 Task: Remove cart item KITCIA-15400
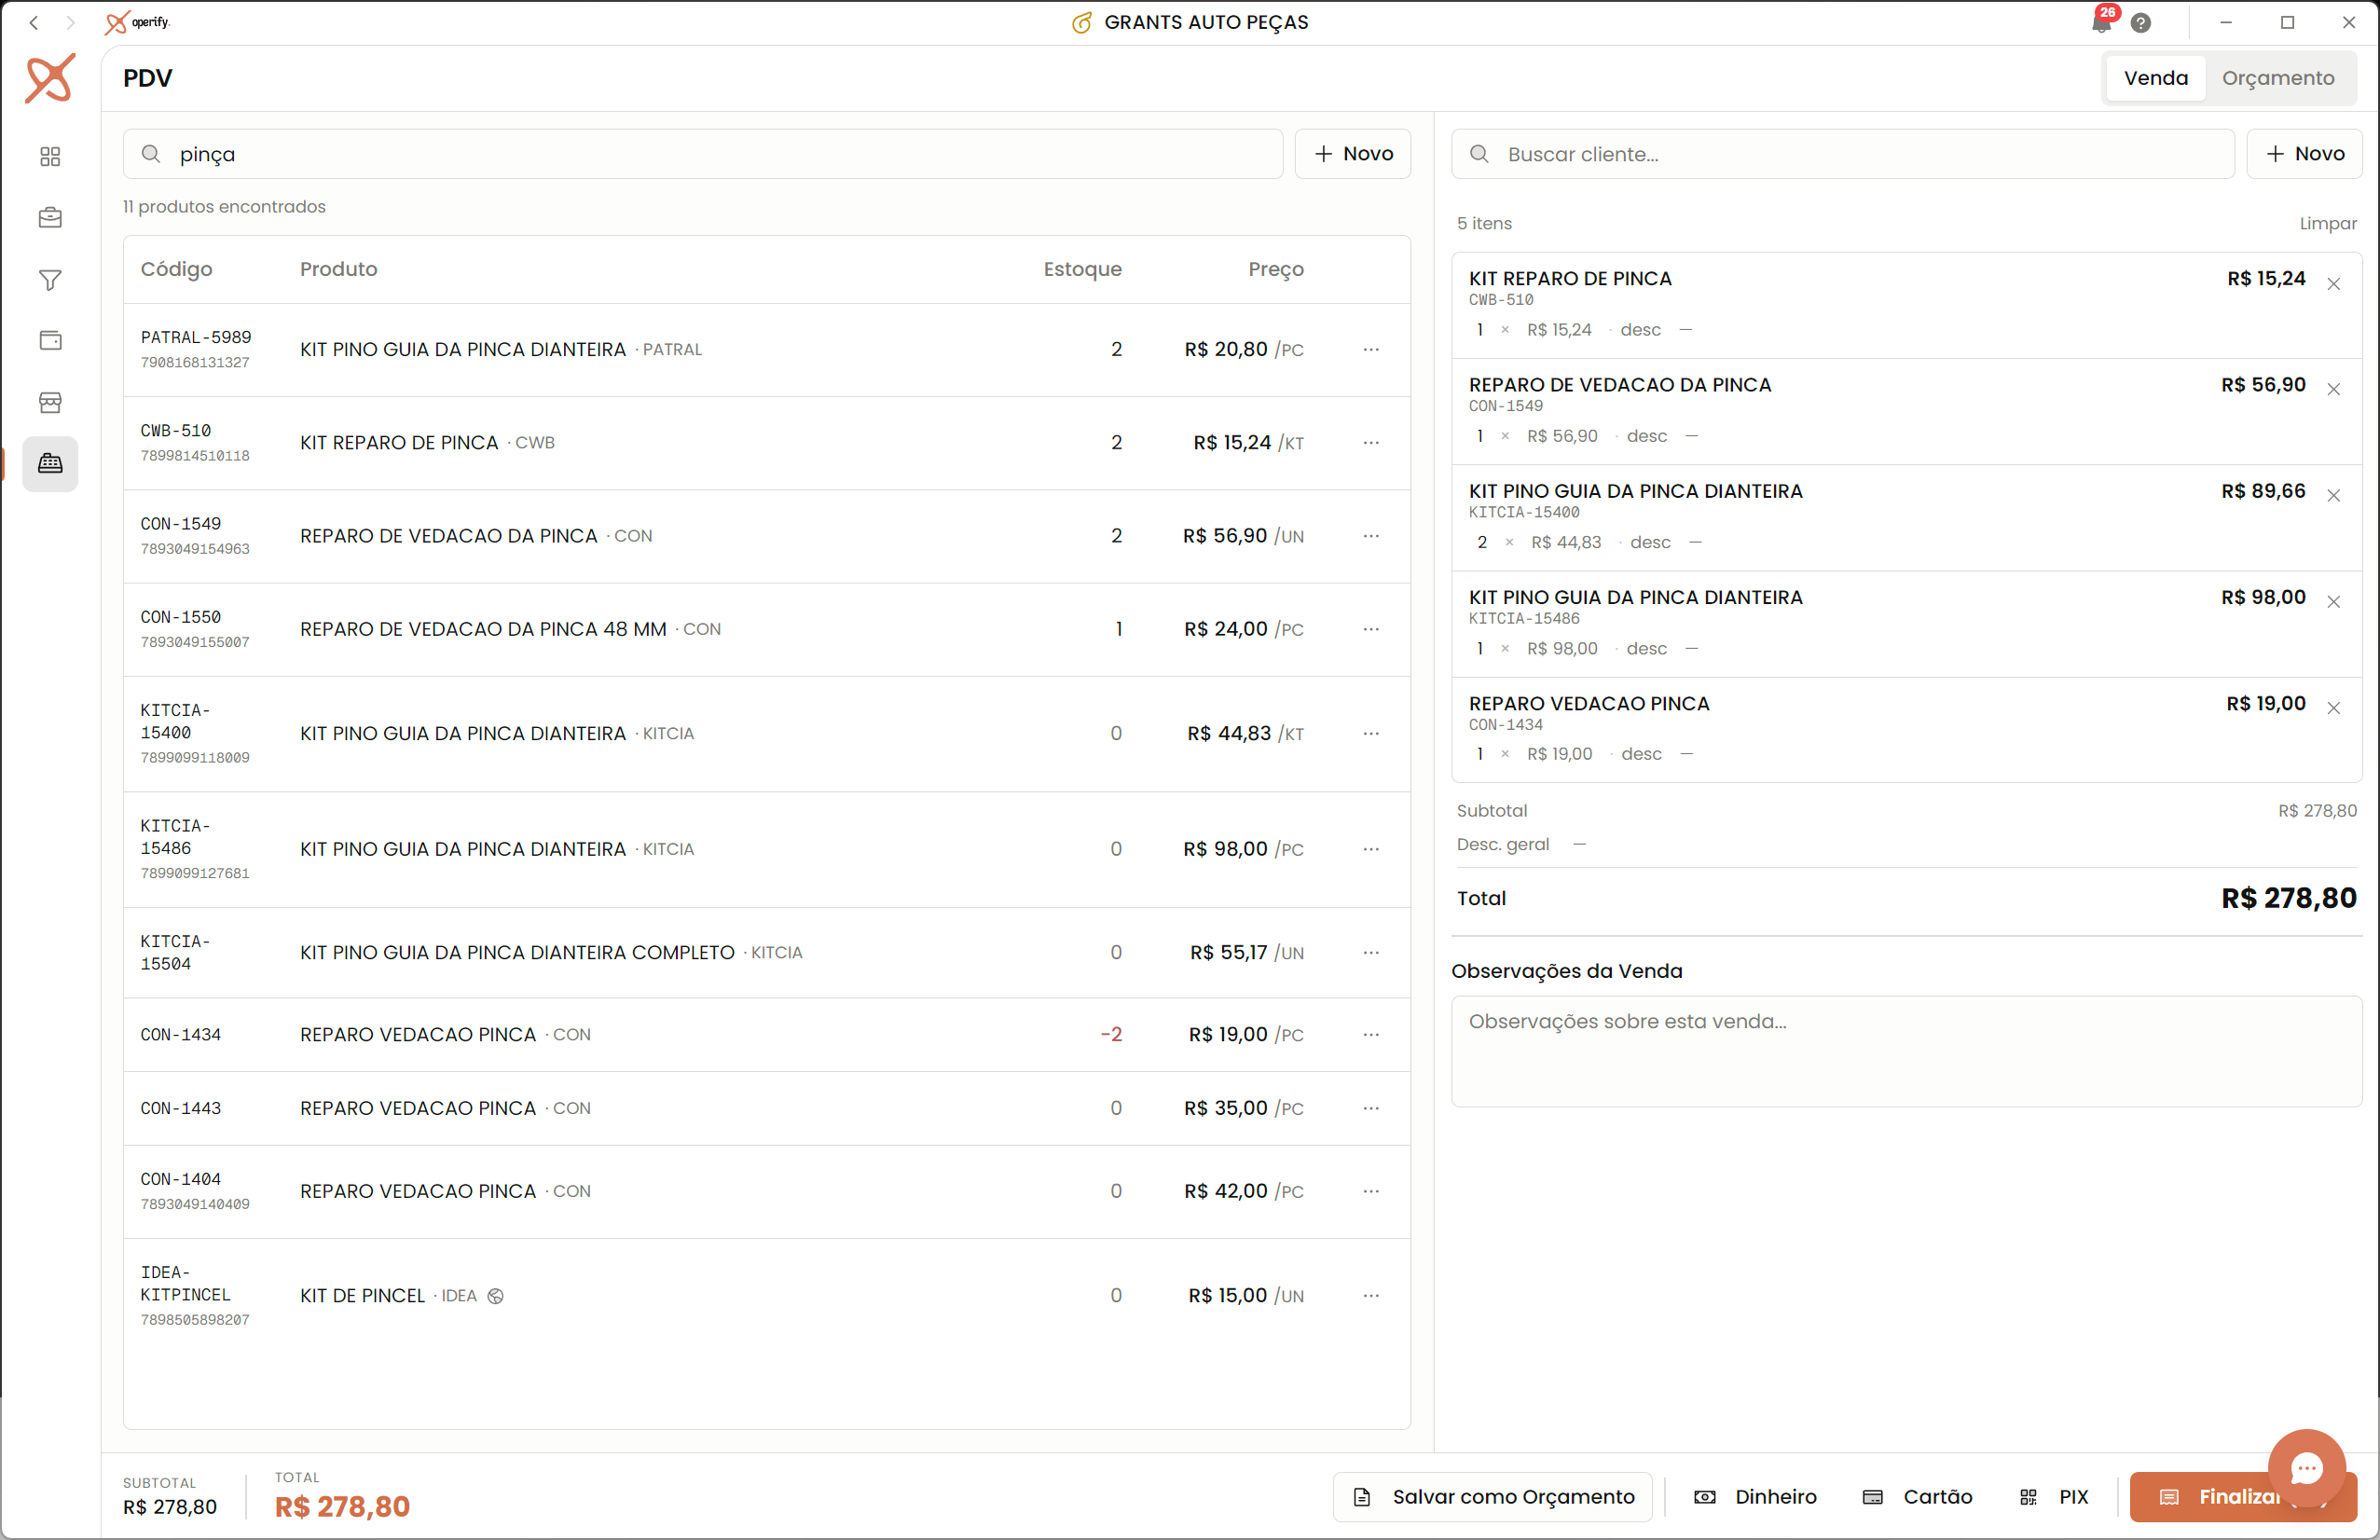[x=2333, y=496]
